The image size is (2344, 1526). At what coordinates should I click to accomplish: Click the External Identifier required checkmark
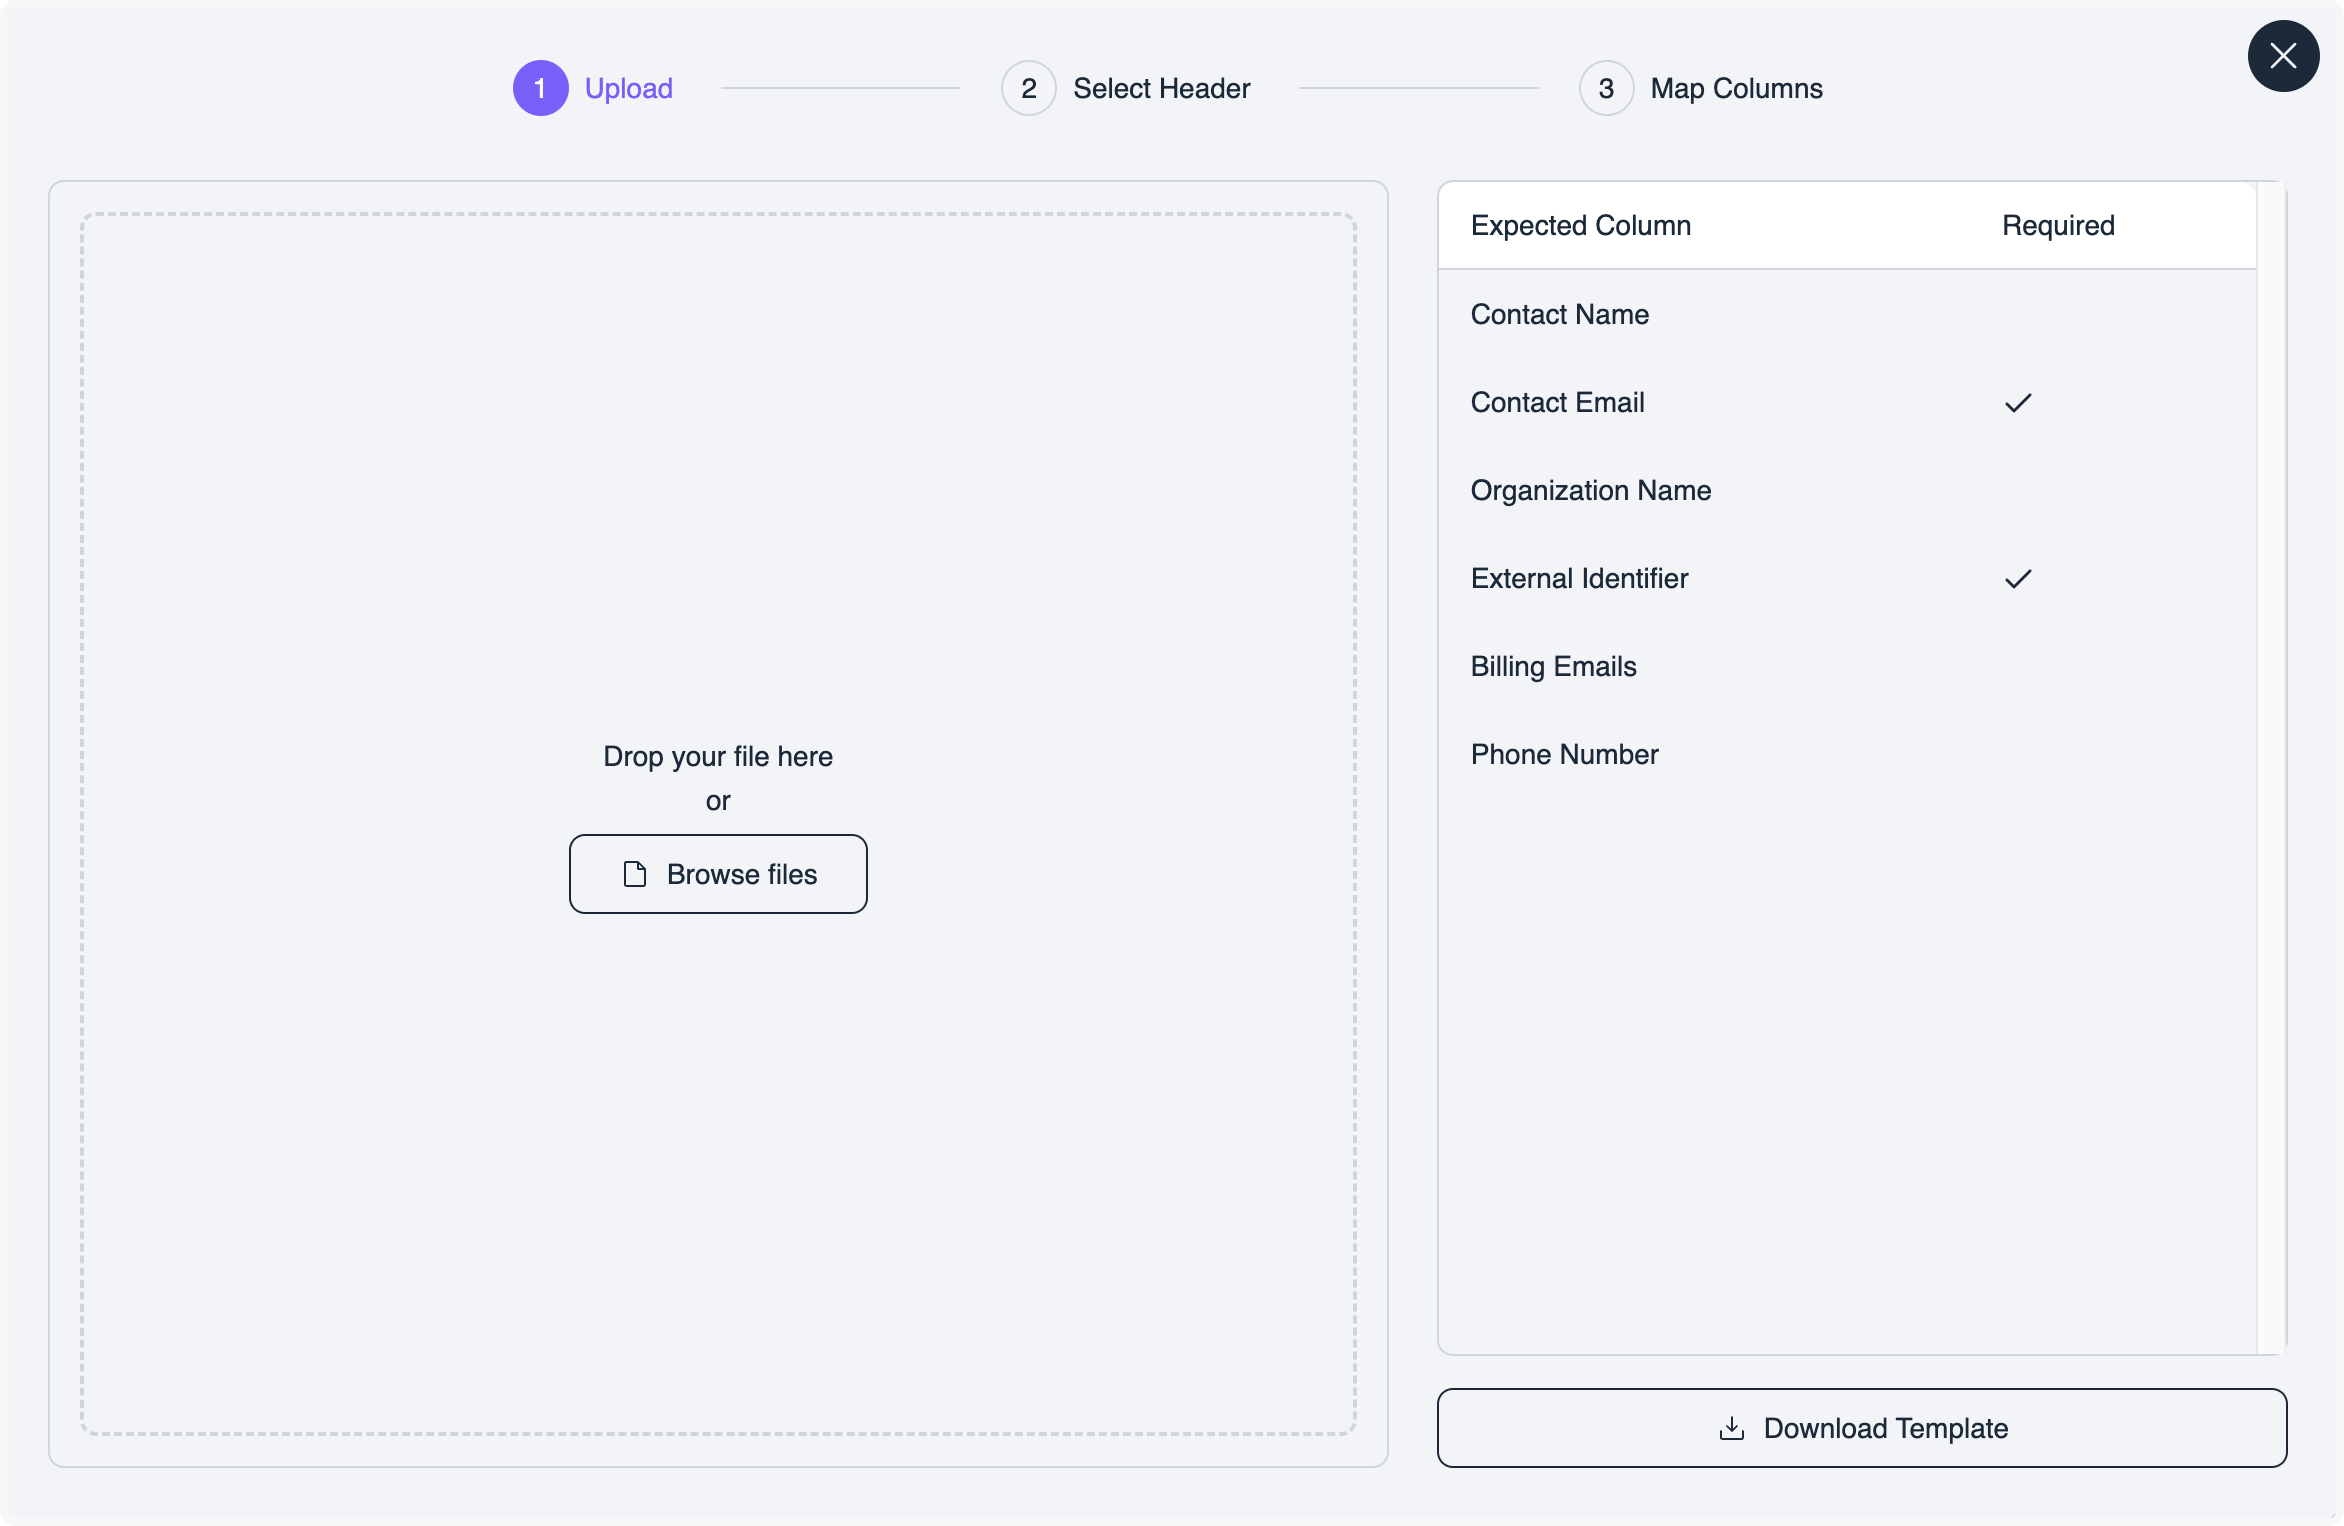click(x=2018, y=579)
